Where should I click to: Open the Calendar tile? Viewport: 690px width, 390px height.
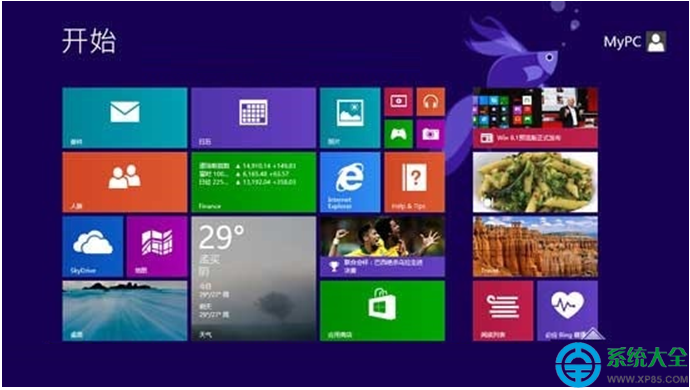pos(253,118)
